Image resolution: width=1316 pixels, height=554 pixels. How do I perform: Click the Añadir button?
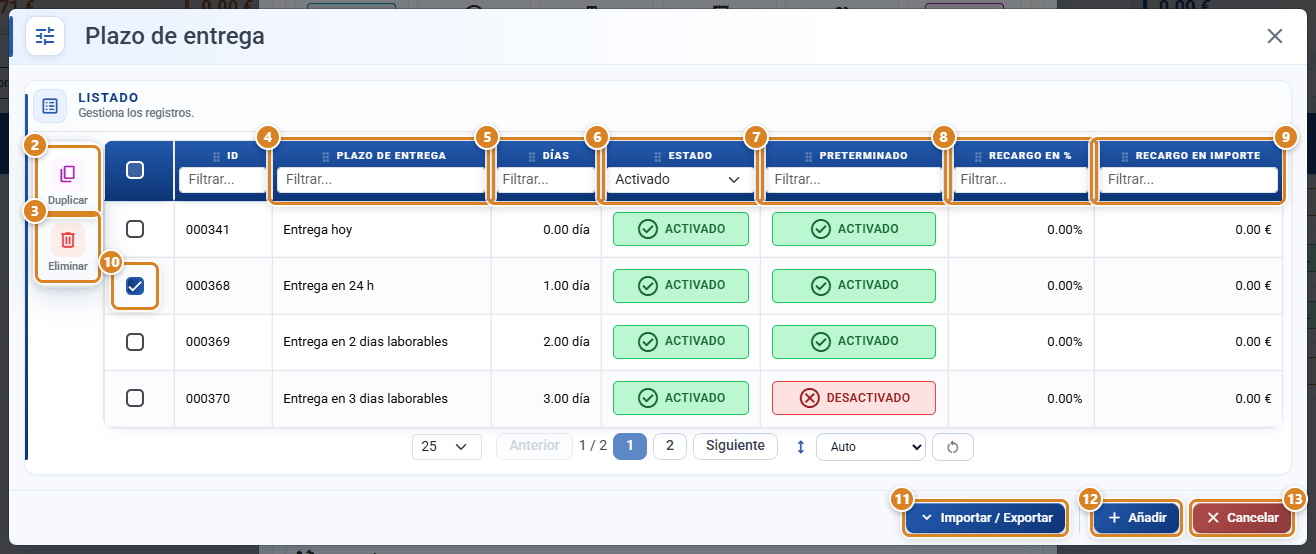tap(1137, 518)
